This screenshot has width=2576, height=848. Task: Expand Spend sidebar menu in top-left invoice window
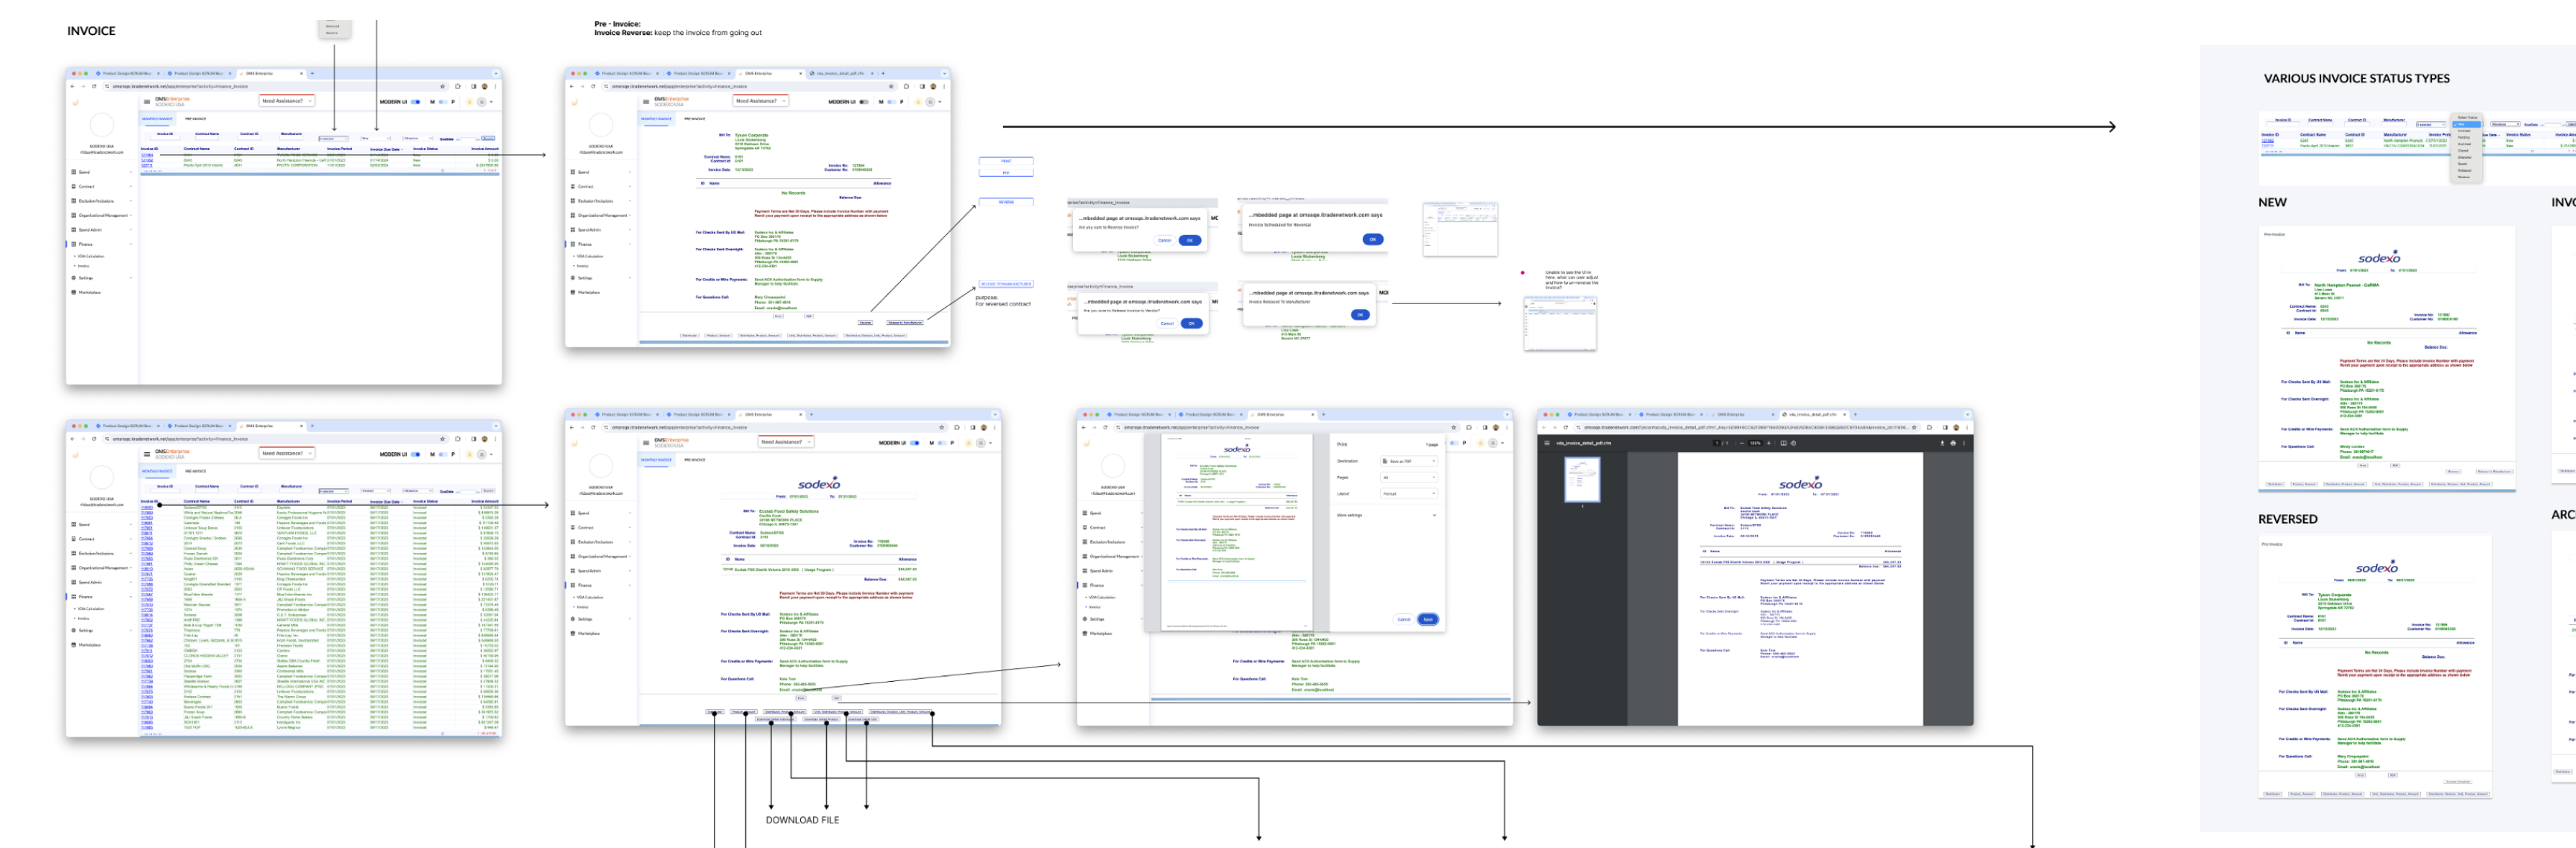click(x=101, y=172)
